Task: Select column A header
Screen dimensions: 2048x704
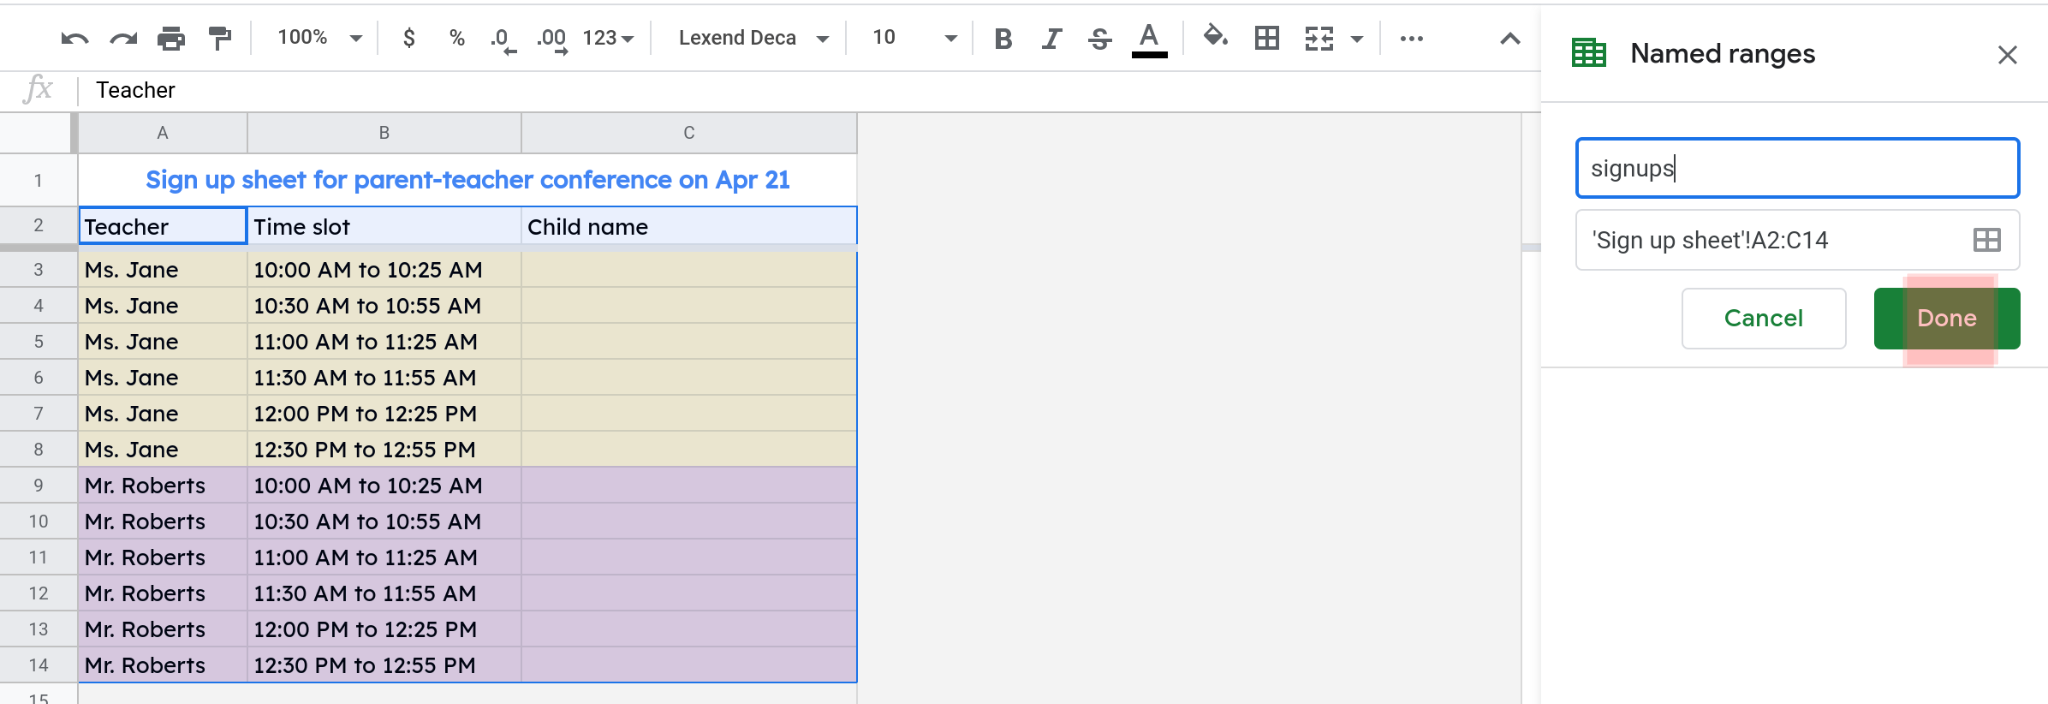Action: (162, 133)
